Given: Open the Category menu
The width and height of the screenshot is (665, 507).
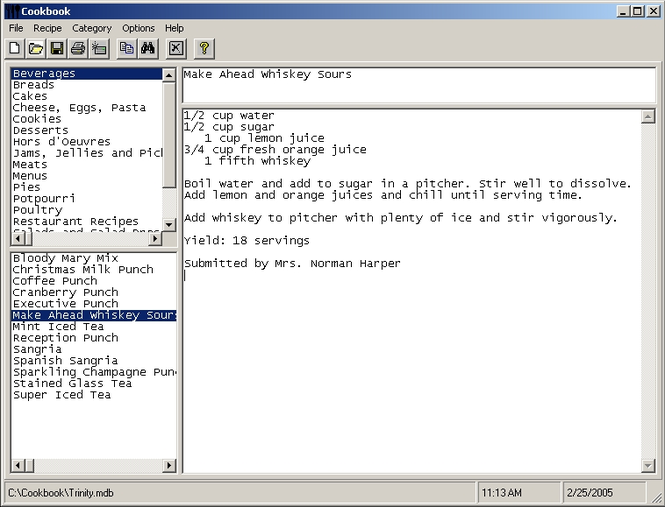Looking at the screenshot, I should click(92, 28).
